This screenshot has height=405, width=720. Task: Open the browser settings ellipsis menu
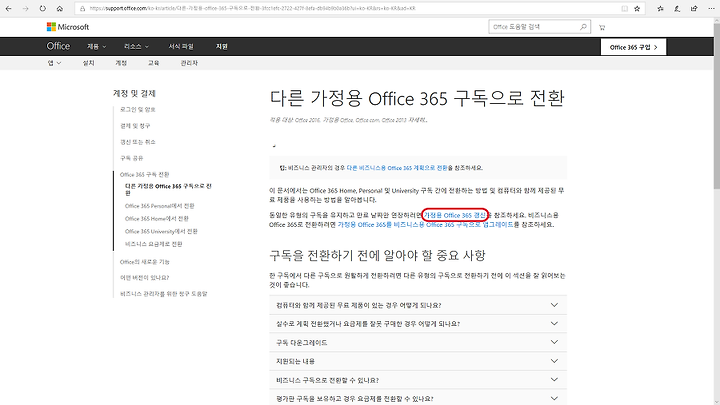(711, 9)
